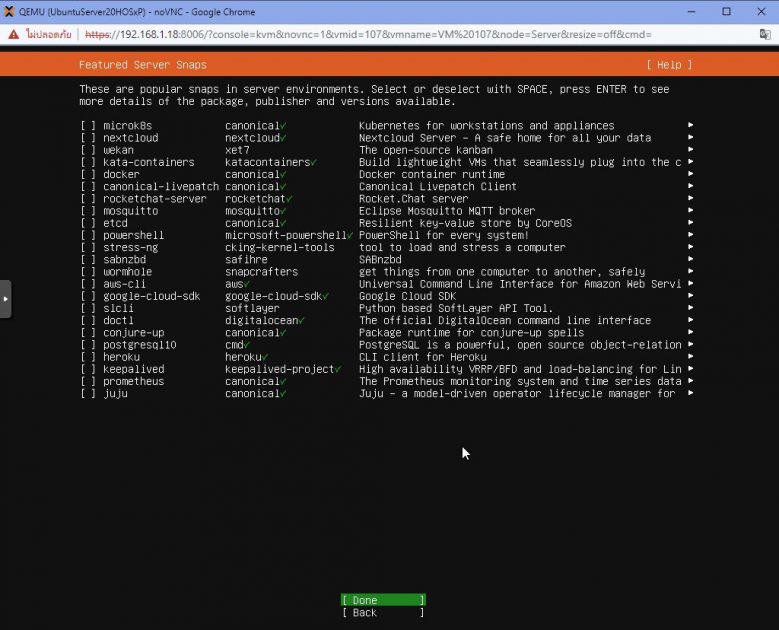Screen dimensions: 779x630
Task: Click the 'Docker container runtime' description
Action: point(432,174)
